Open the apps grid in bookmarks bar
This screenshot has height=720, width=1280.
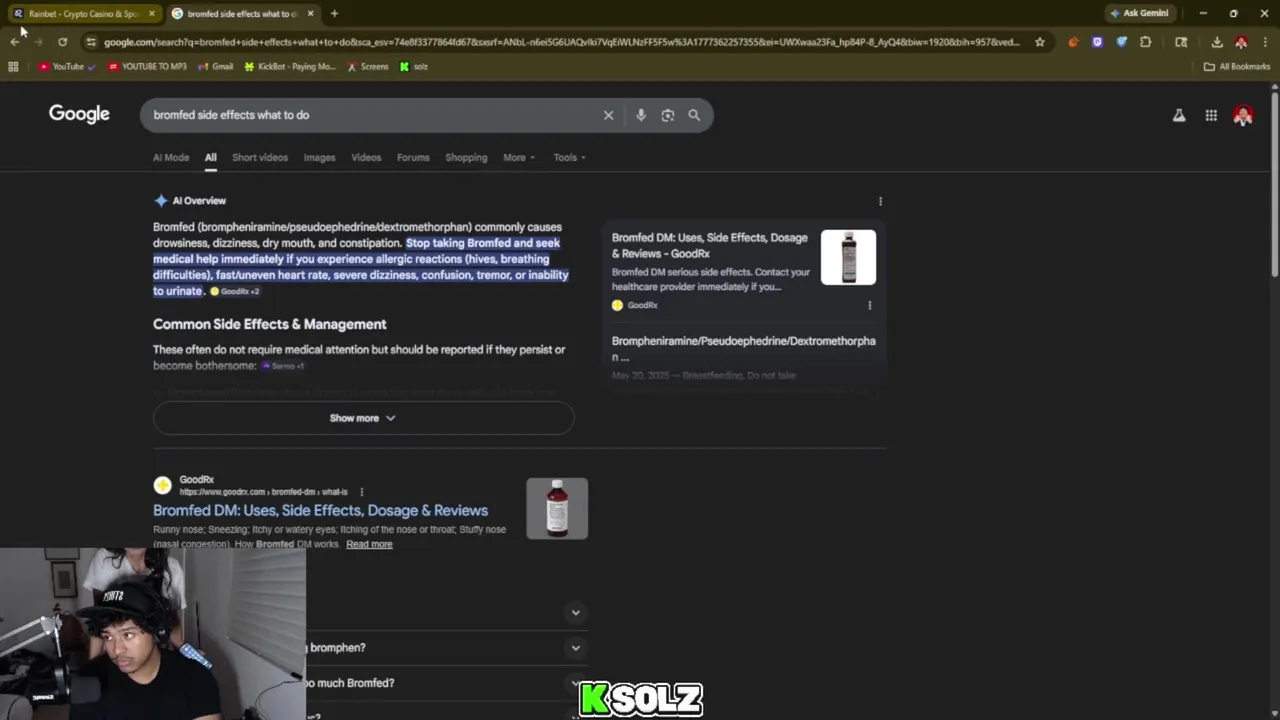tap(13, 67)
